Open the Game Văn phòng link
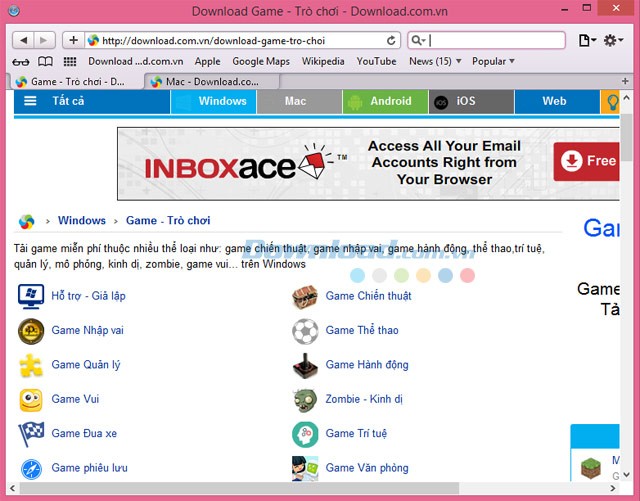Image resolution: width=640 pixels, height=501 pixels. coord(367,468)
